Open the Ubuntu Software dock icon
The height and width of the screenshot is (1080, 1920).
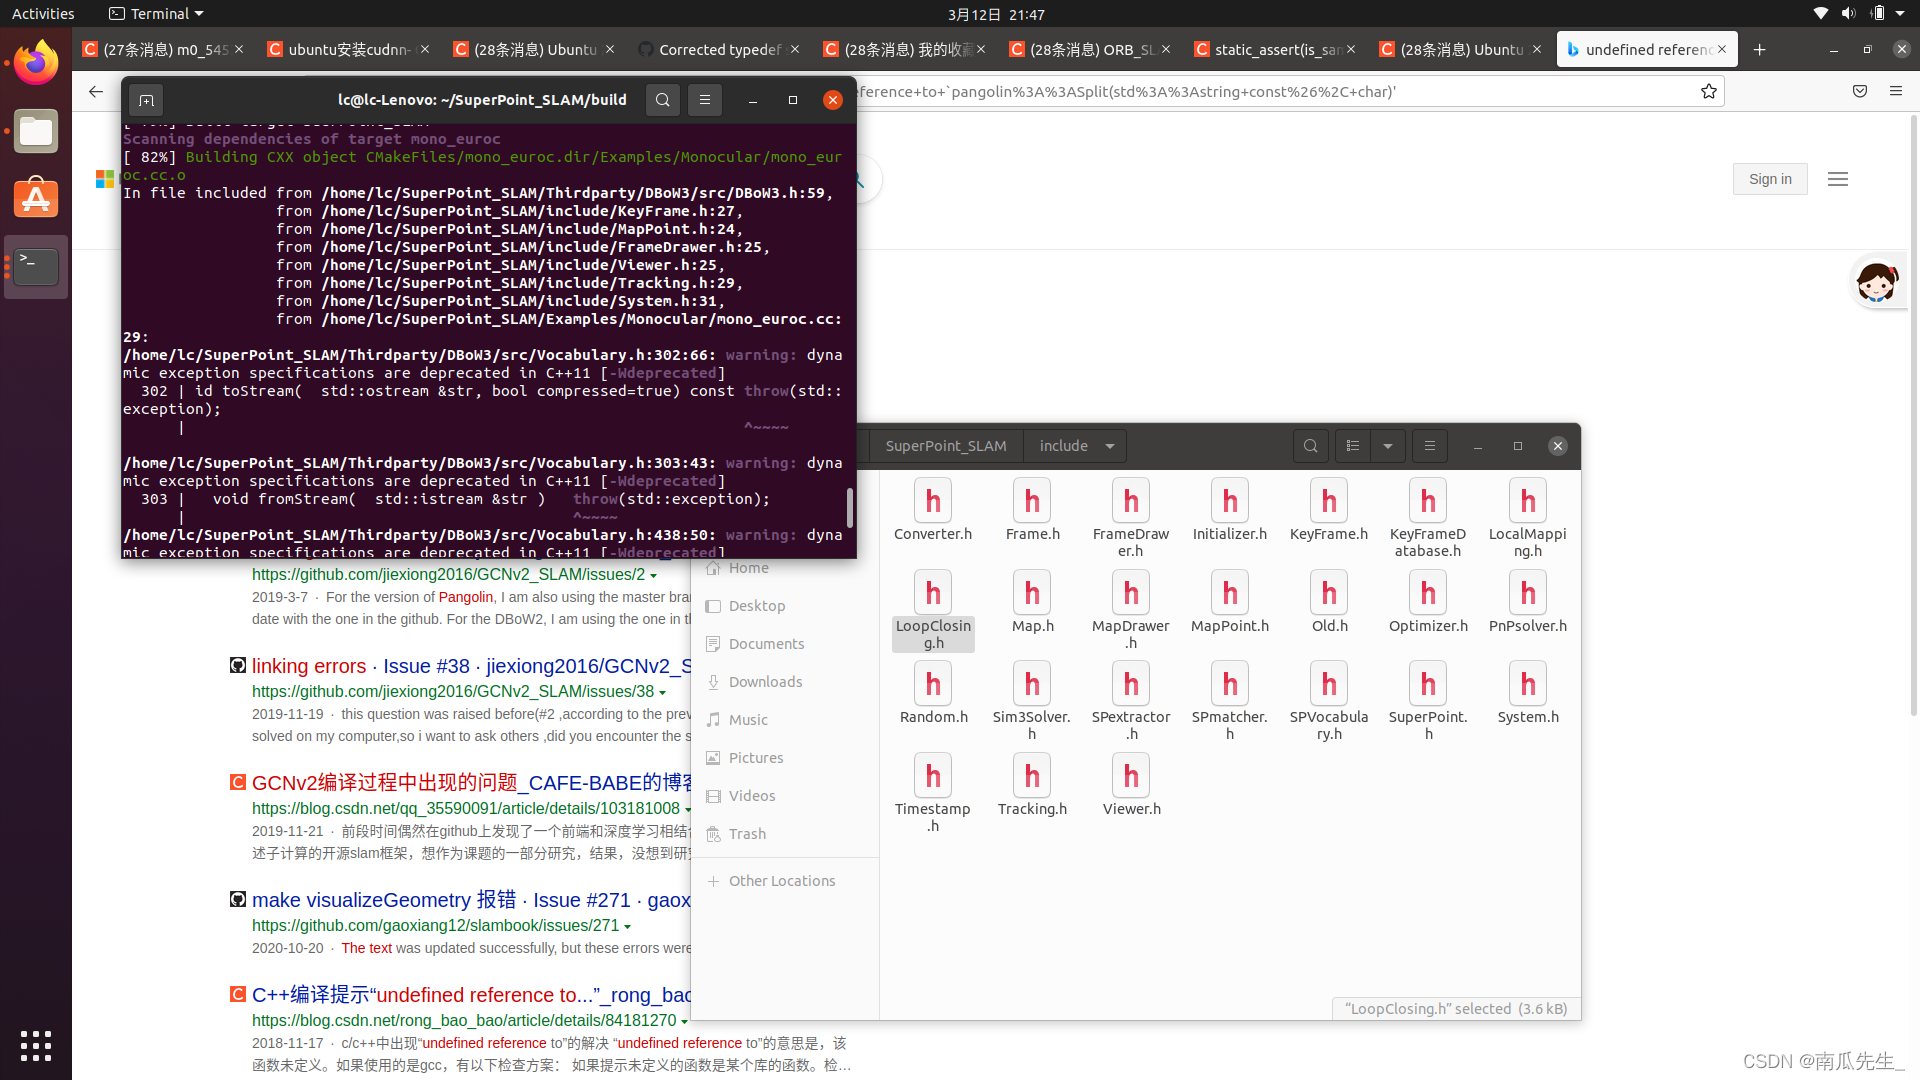[36, 198]
